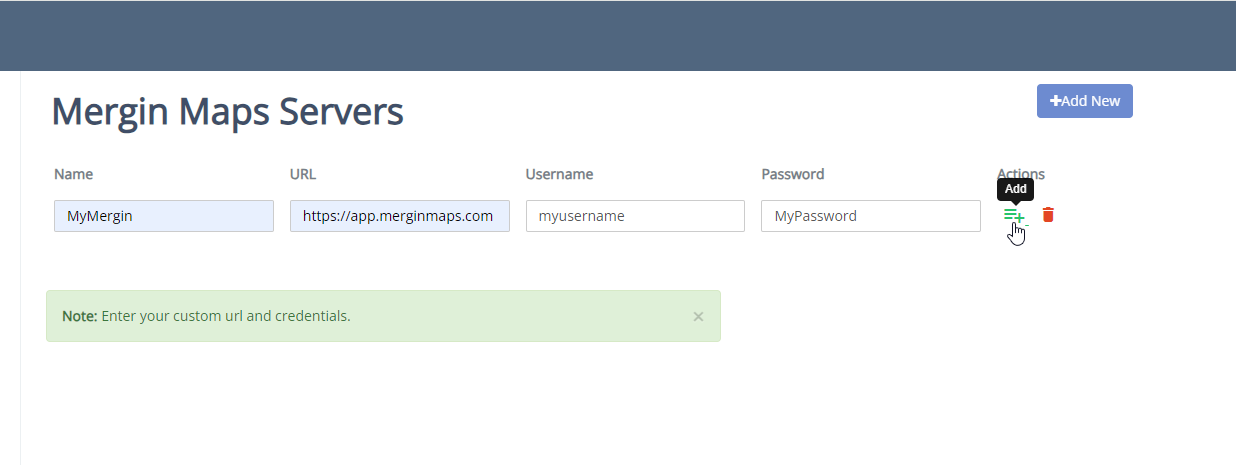This screenshot has width=1236, height=465.
Task: Delete the server with red trash icon
Action: (x=1048, y=215)
